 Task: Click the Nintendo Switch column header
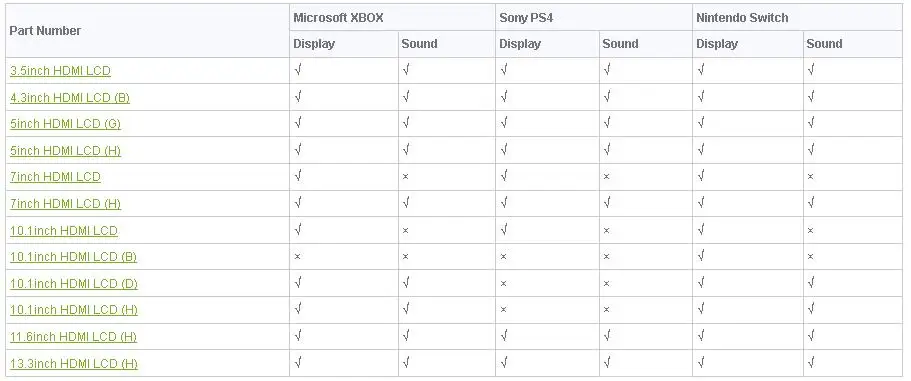pos(743,18)
